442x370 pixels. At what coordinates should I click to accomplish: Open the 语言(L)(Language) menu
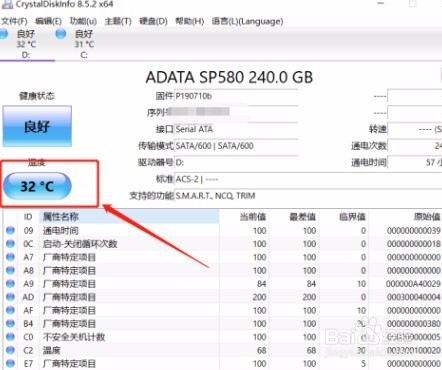coord(247,21)
